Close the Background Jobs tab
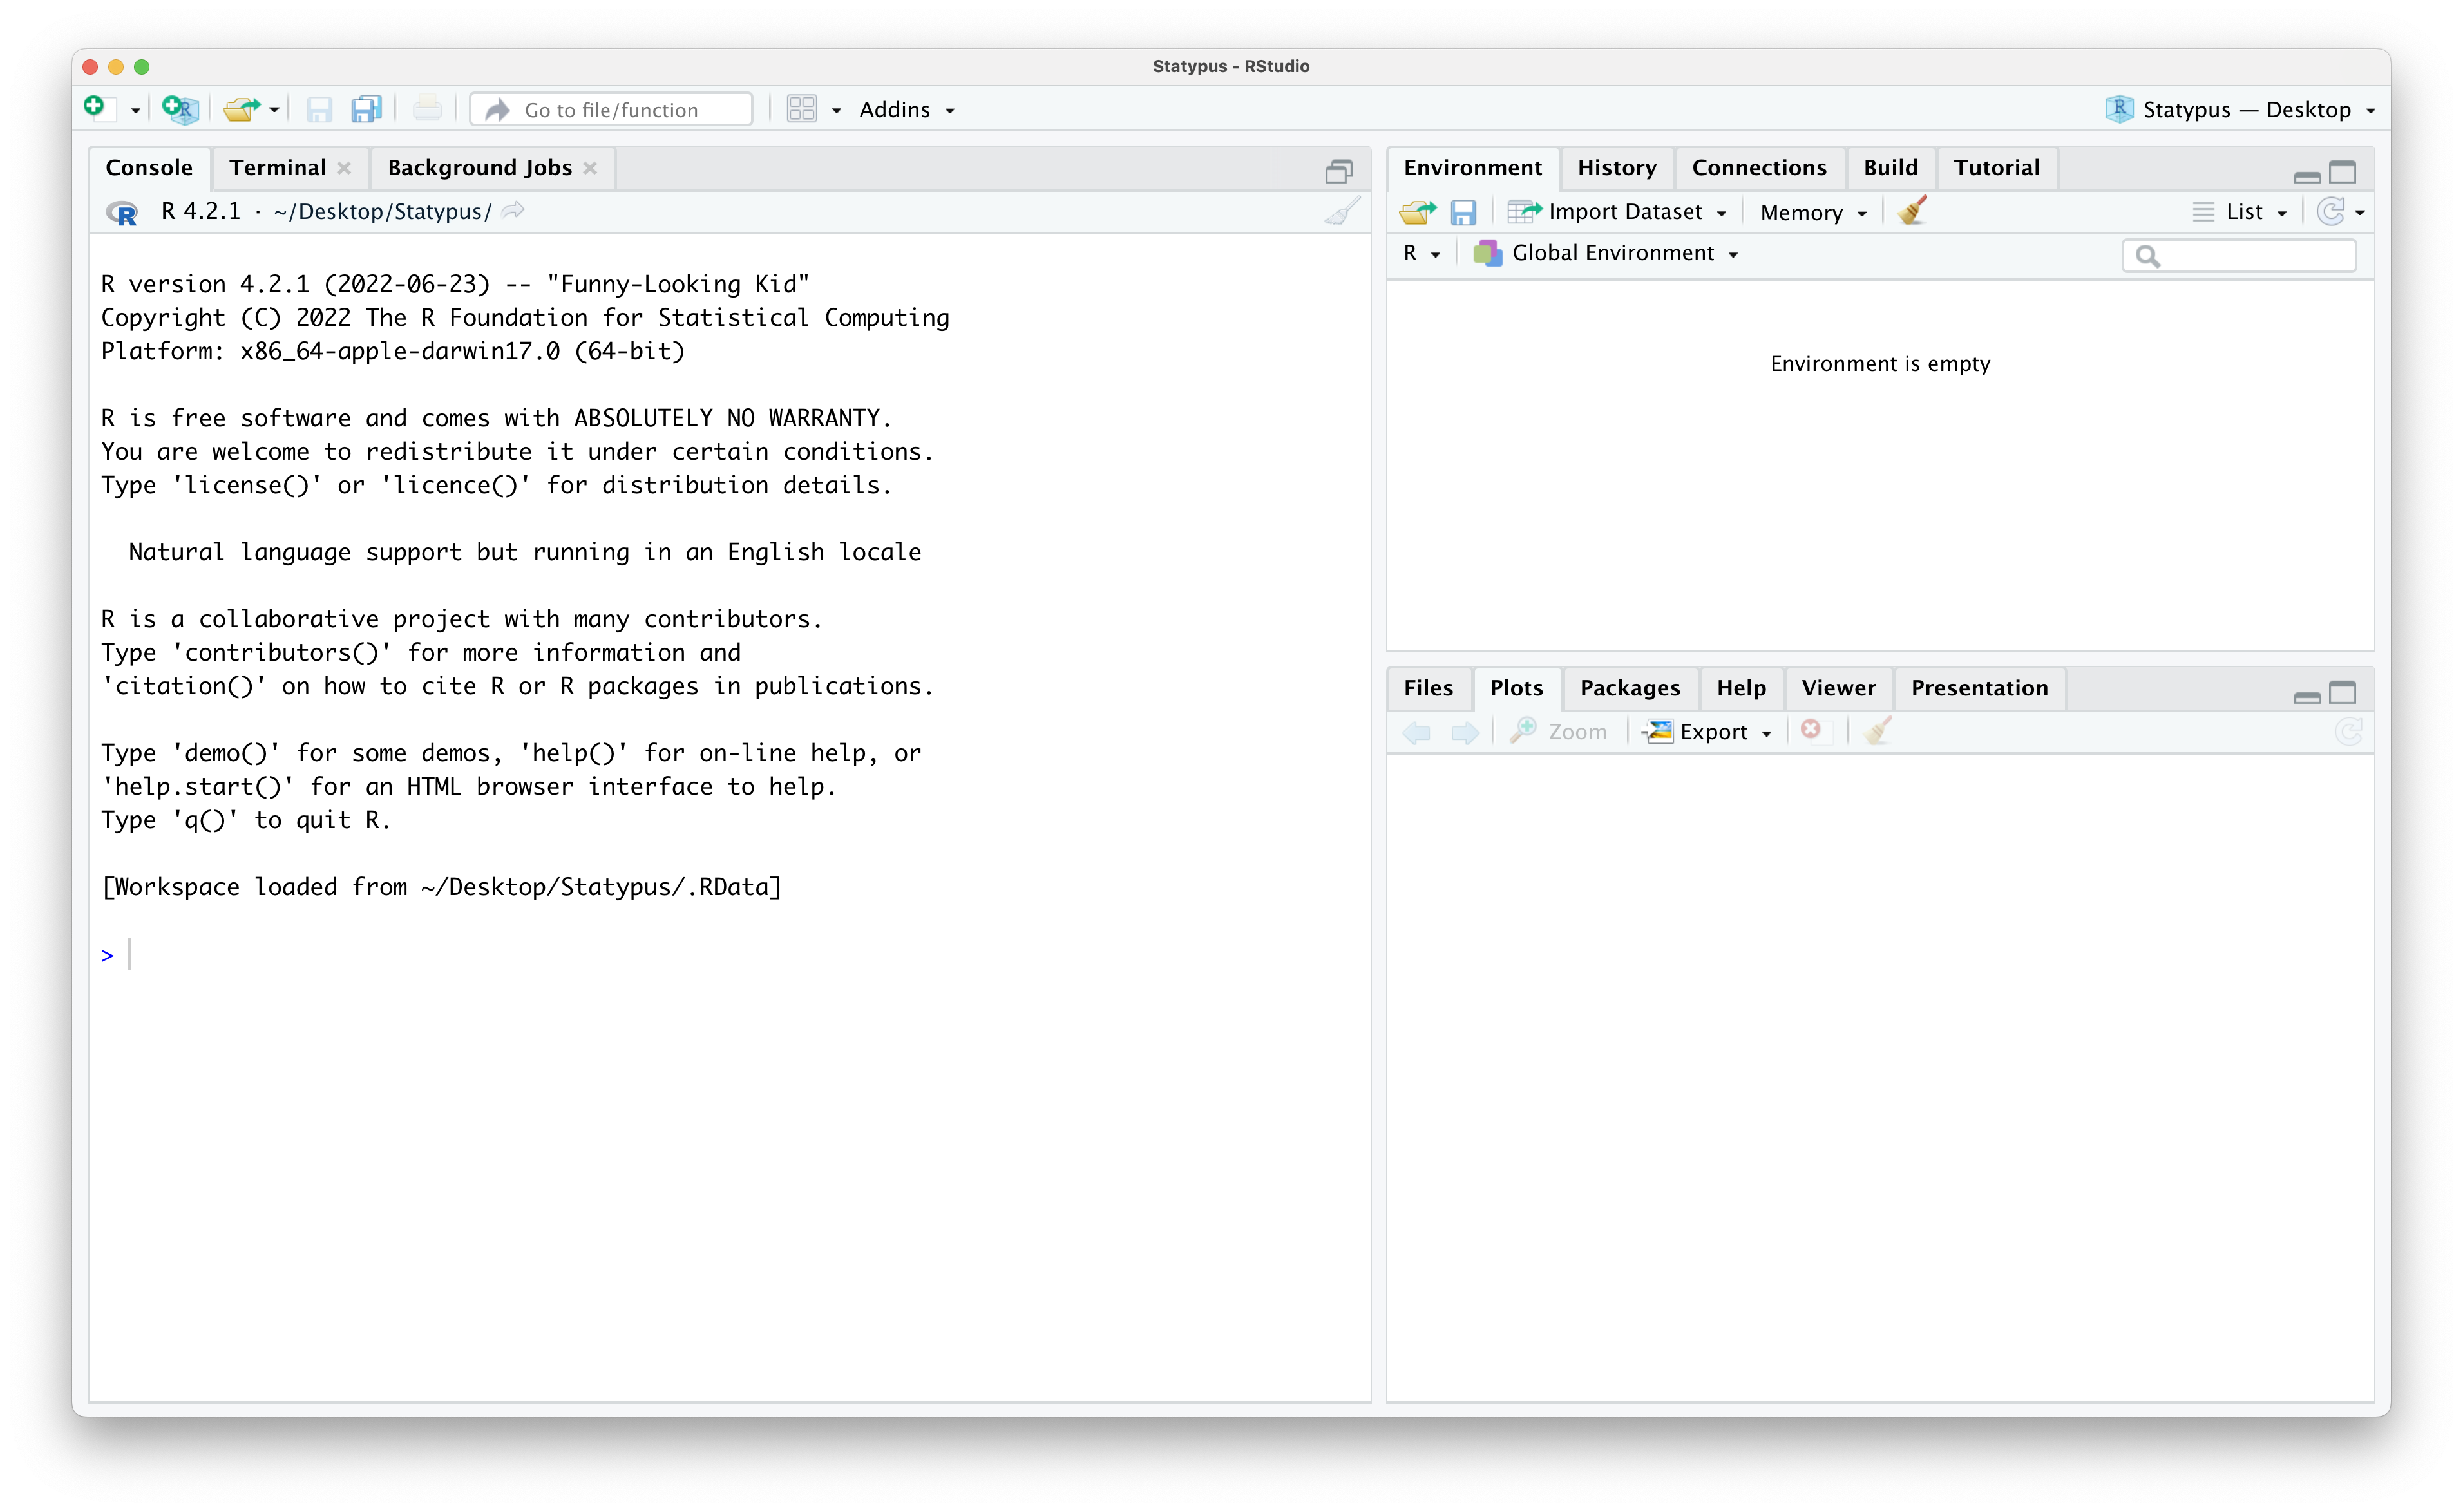 click(x=590, y=168)
